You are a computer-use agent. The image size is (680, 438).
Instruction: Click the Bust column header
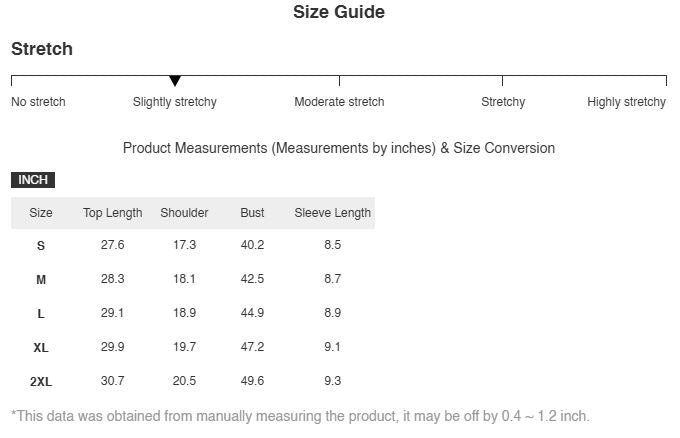(253, 213)
